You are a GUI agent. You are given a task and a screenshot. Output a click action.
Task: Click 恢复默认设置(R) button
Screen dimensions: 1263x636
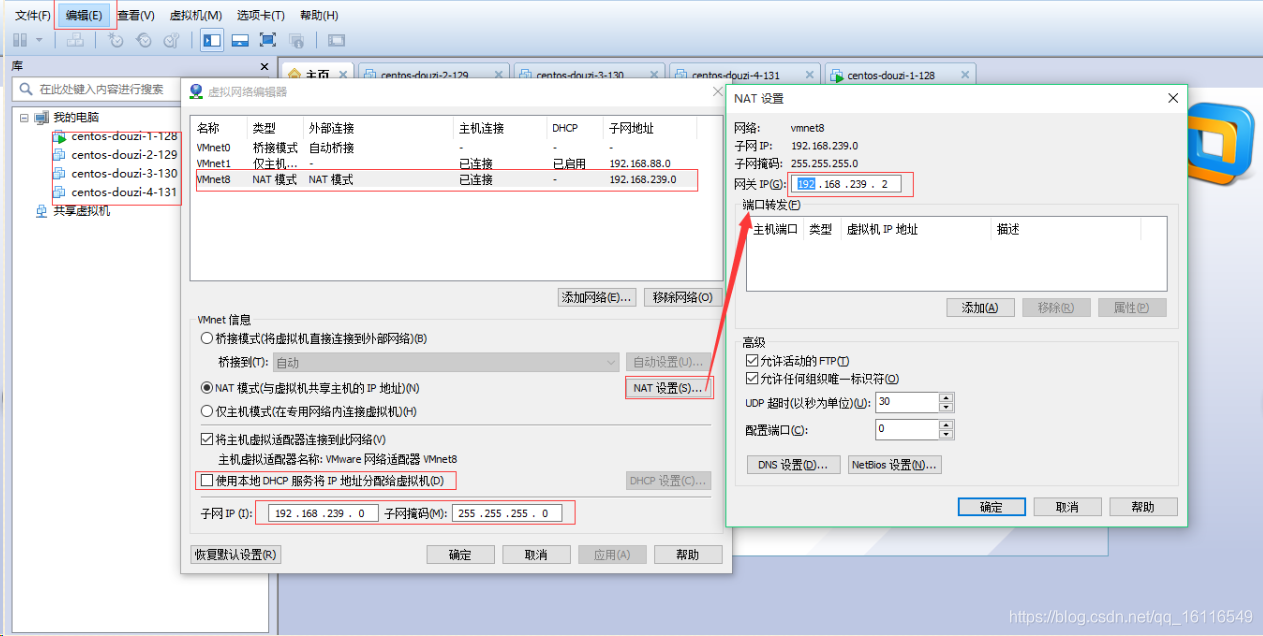pyautogui.click(x=236, y=554)
